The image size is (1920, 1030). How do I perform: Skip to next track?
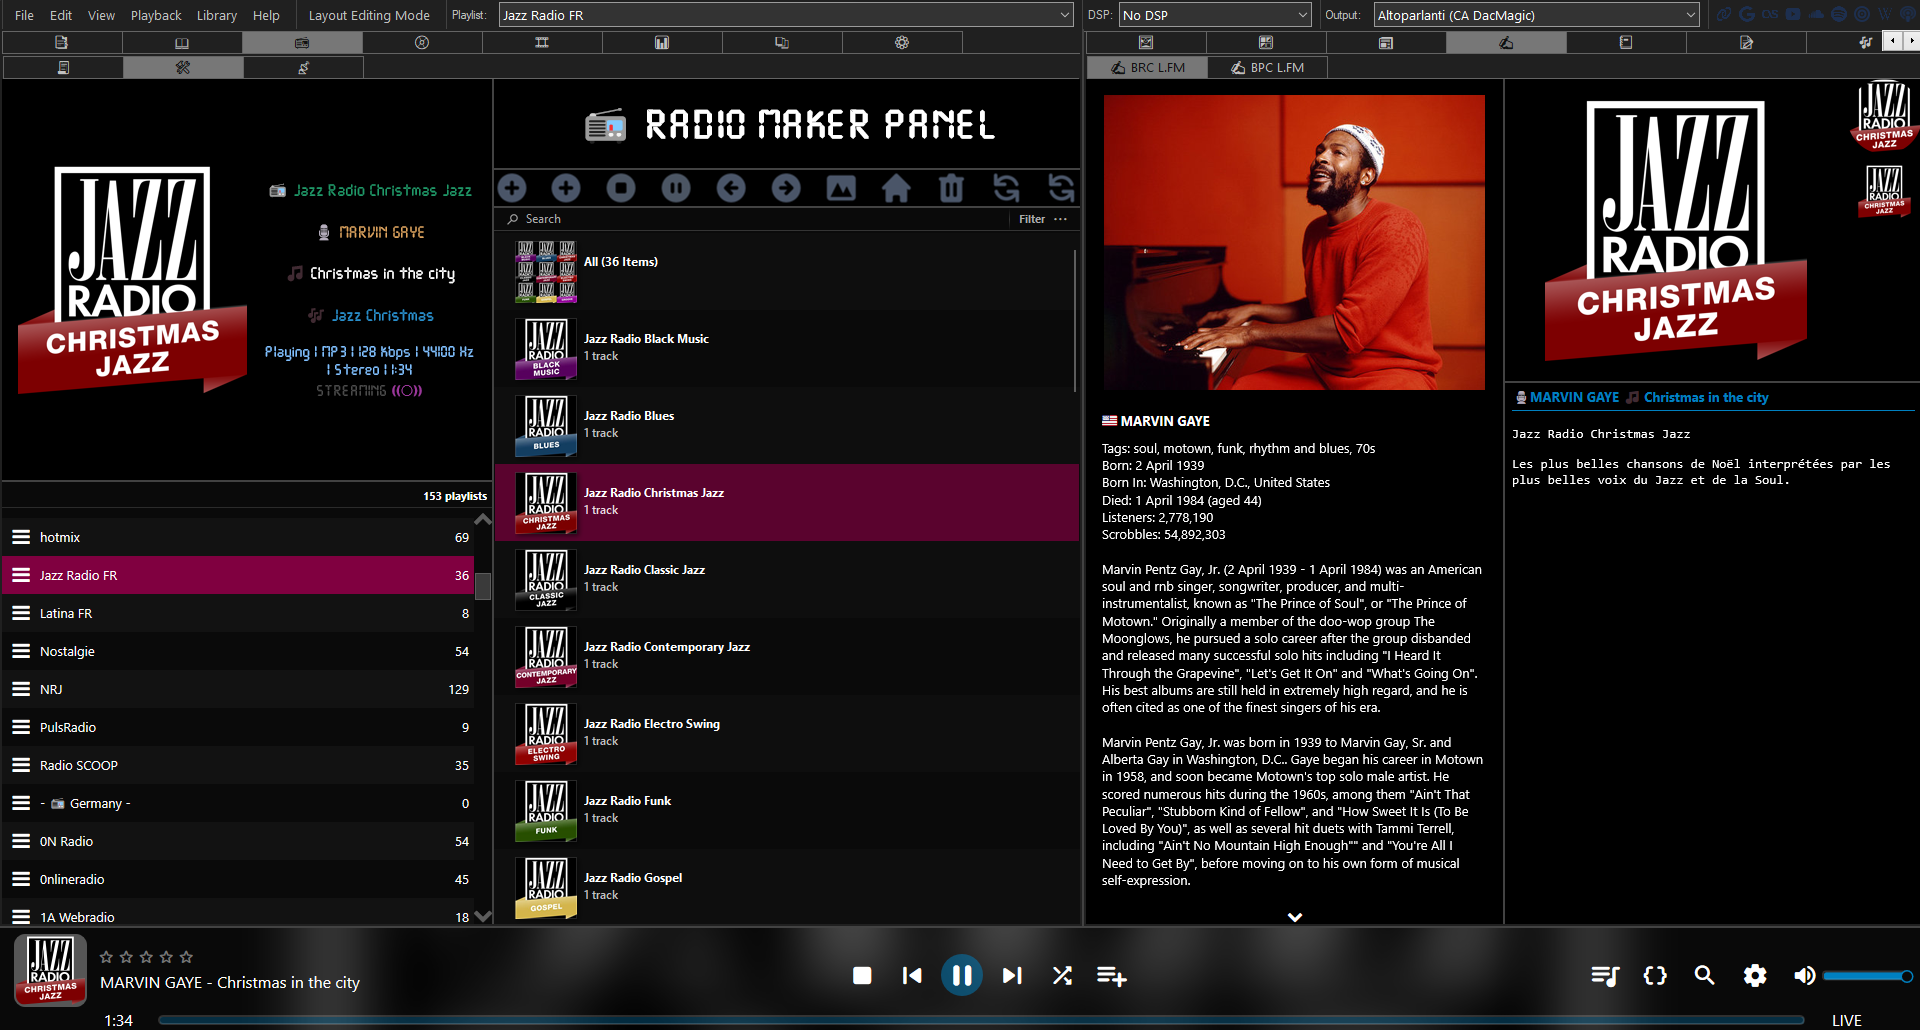[x=1012, y=975]
